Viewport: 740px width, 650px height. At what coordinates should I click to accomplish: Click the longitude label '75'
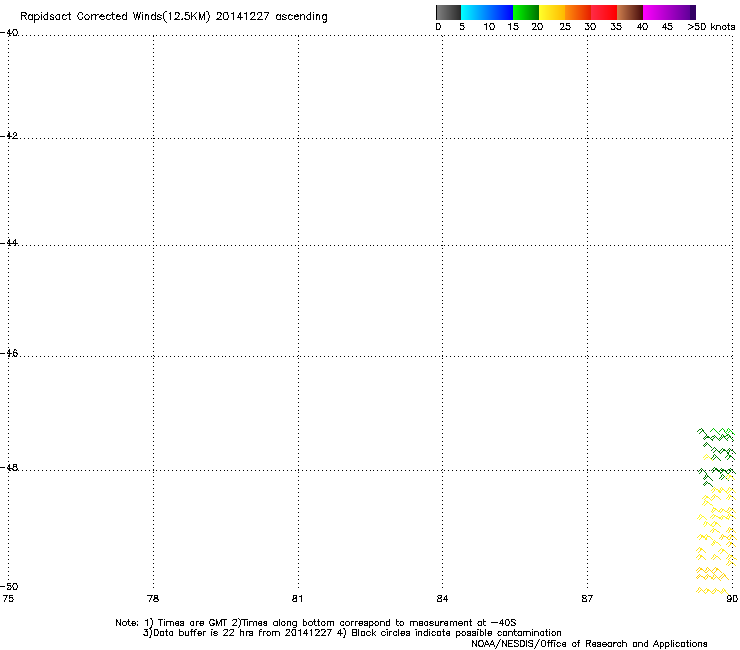pyautogui.click(x=8, y=599)
